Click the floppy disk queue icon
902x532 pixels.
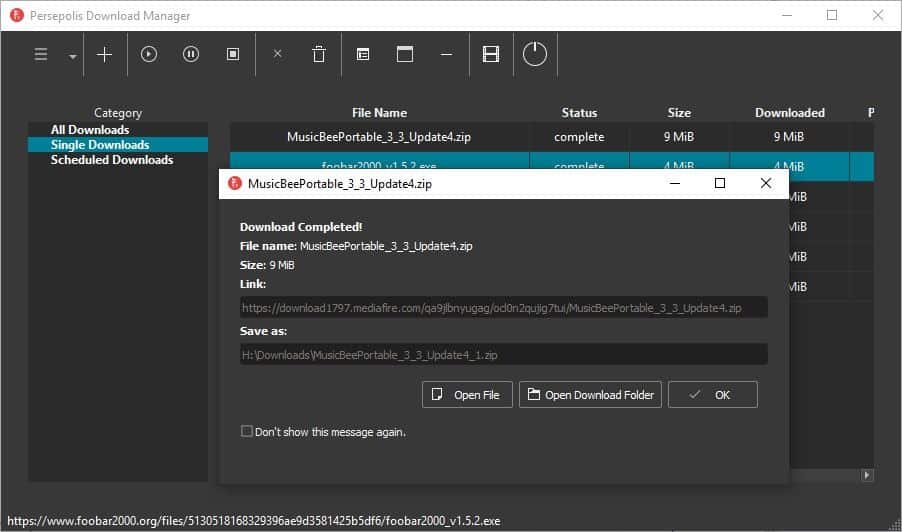[491, 55]
